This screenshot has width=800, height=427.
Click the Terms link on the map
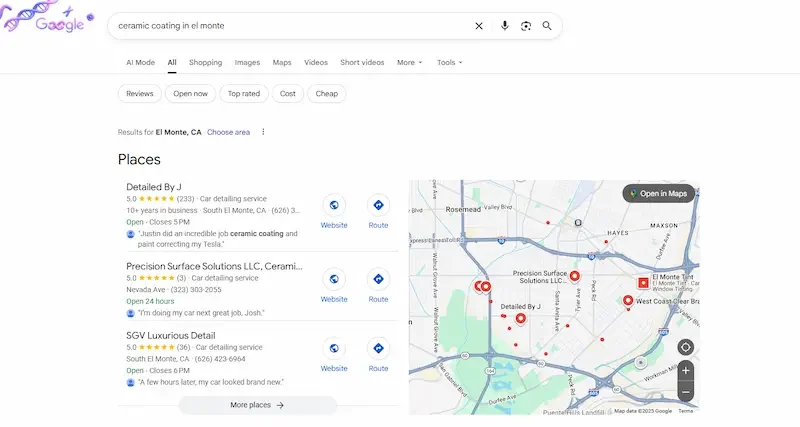click(685, 411)
